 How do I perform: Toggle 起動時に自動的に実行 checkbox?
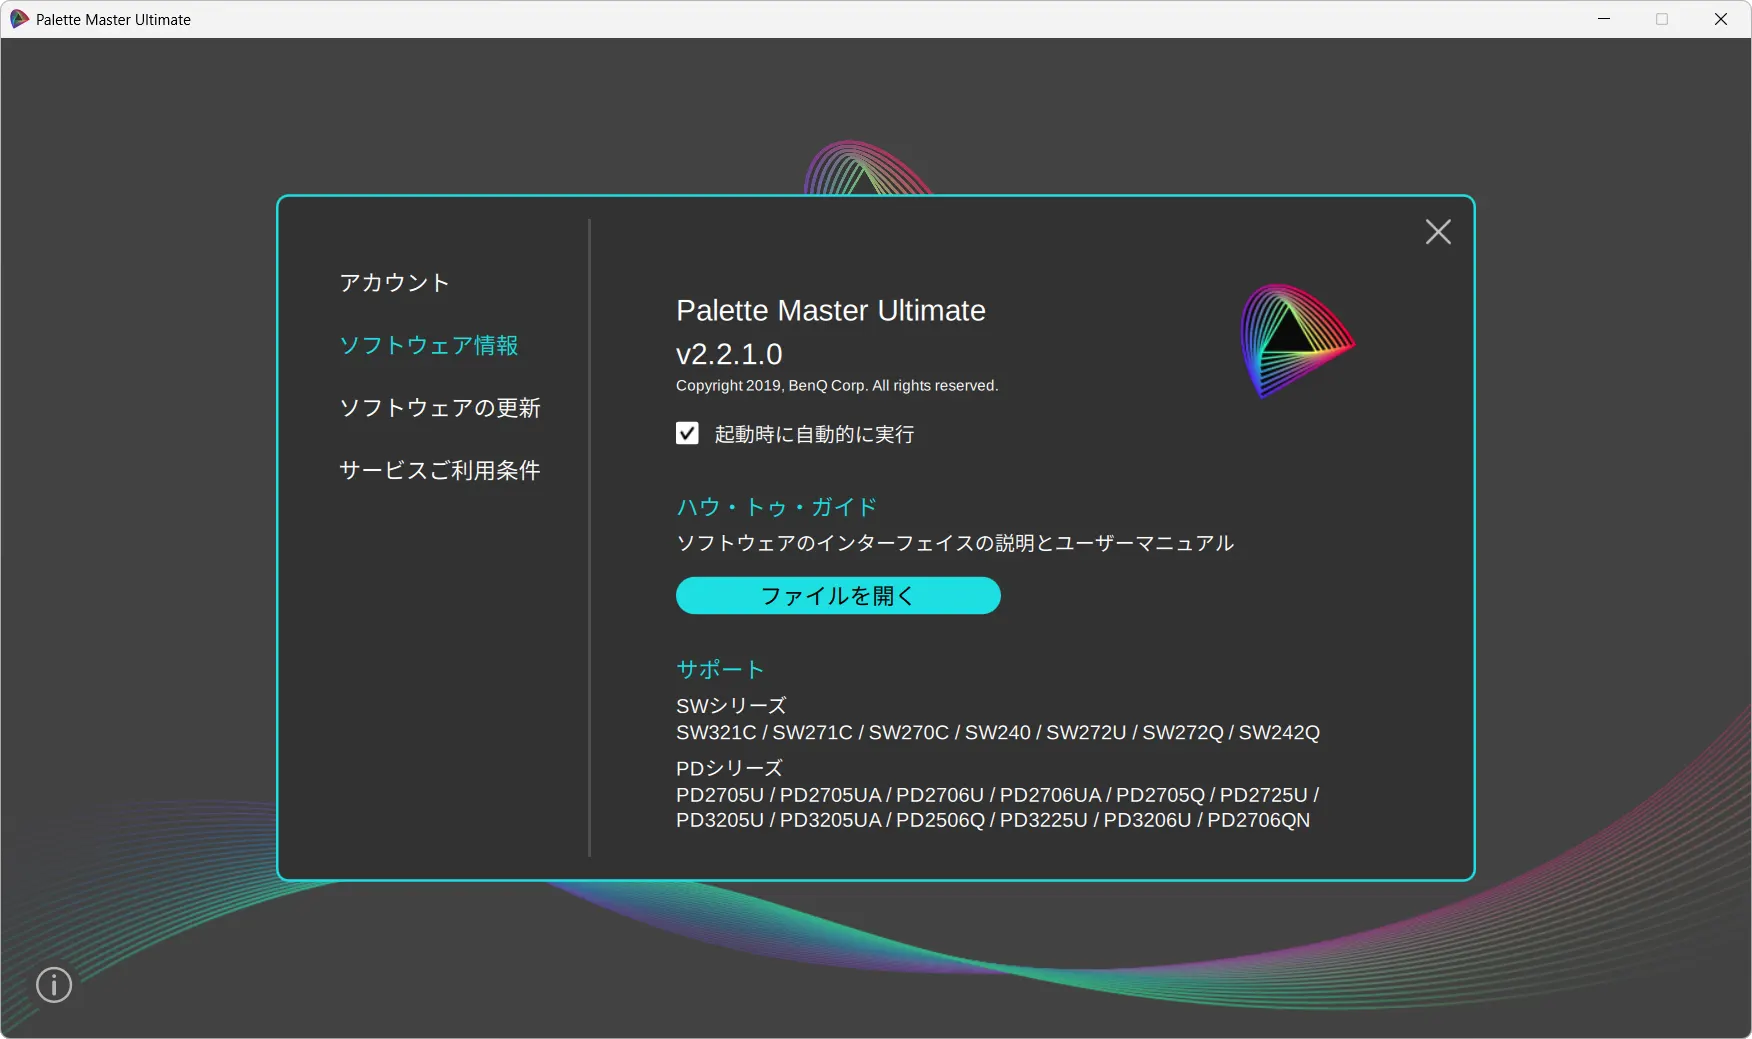(687, 433)
